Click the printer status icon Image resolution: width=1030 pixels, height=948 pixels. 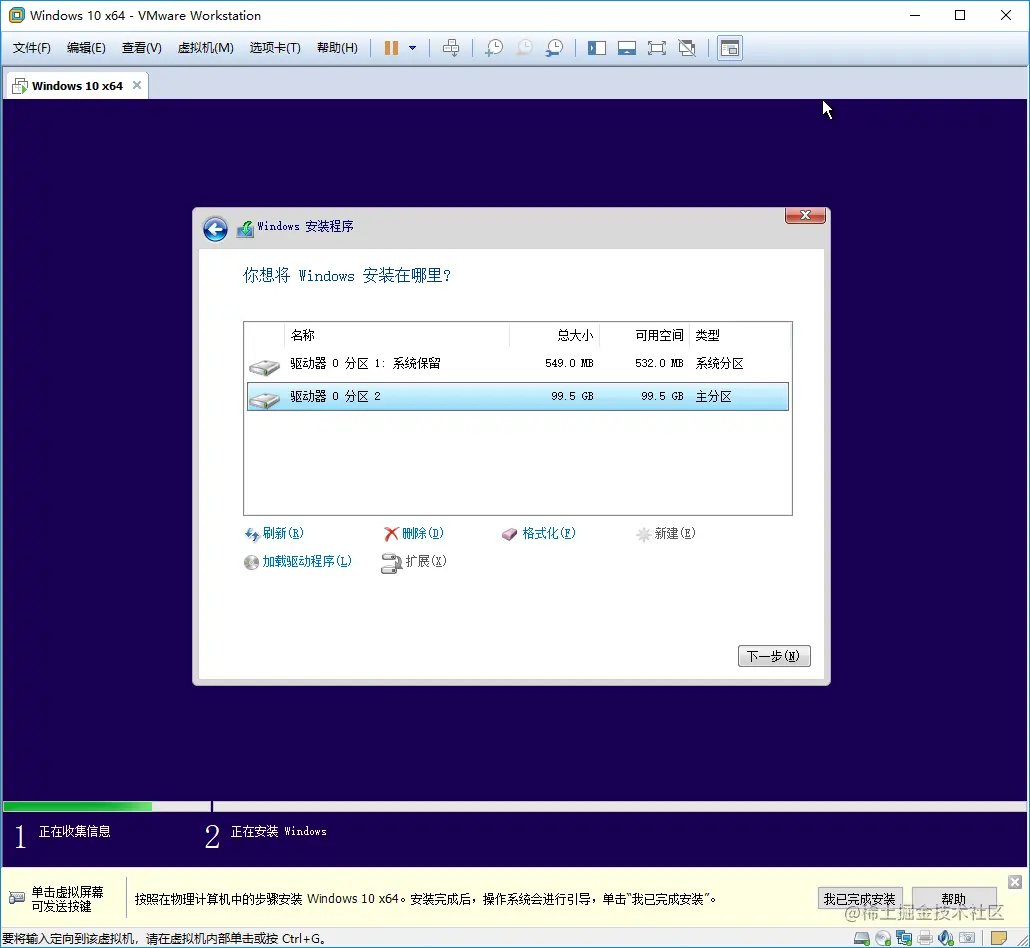(x=926, y=938)
